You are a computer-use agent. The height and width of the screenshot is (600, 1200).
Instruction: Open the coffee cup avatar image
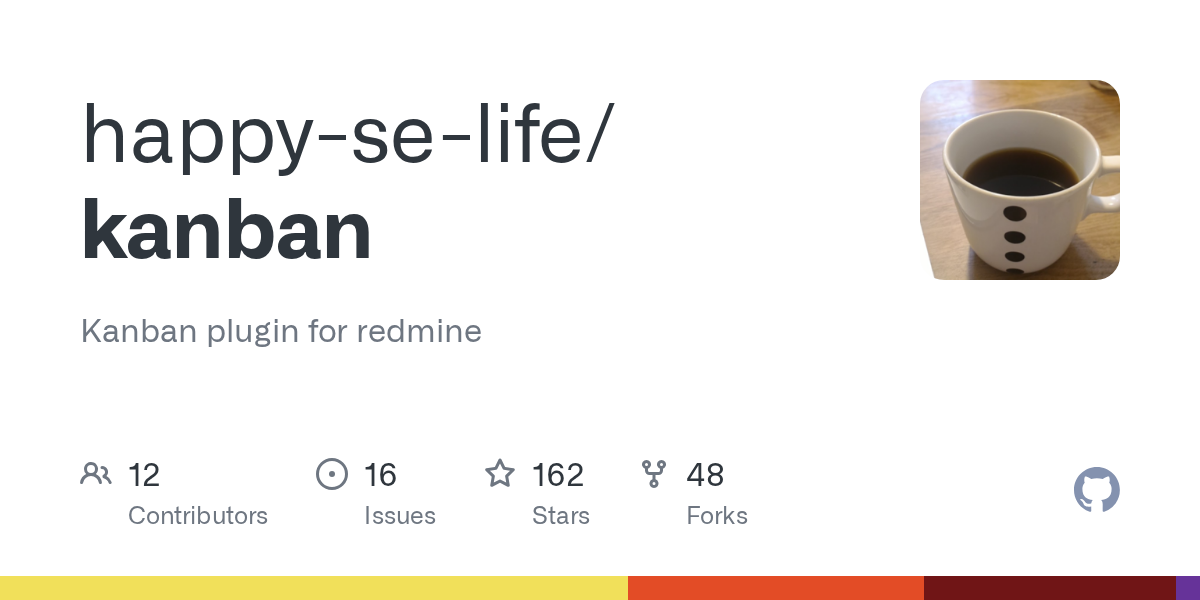[x=1020, y=180]
